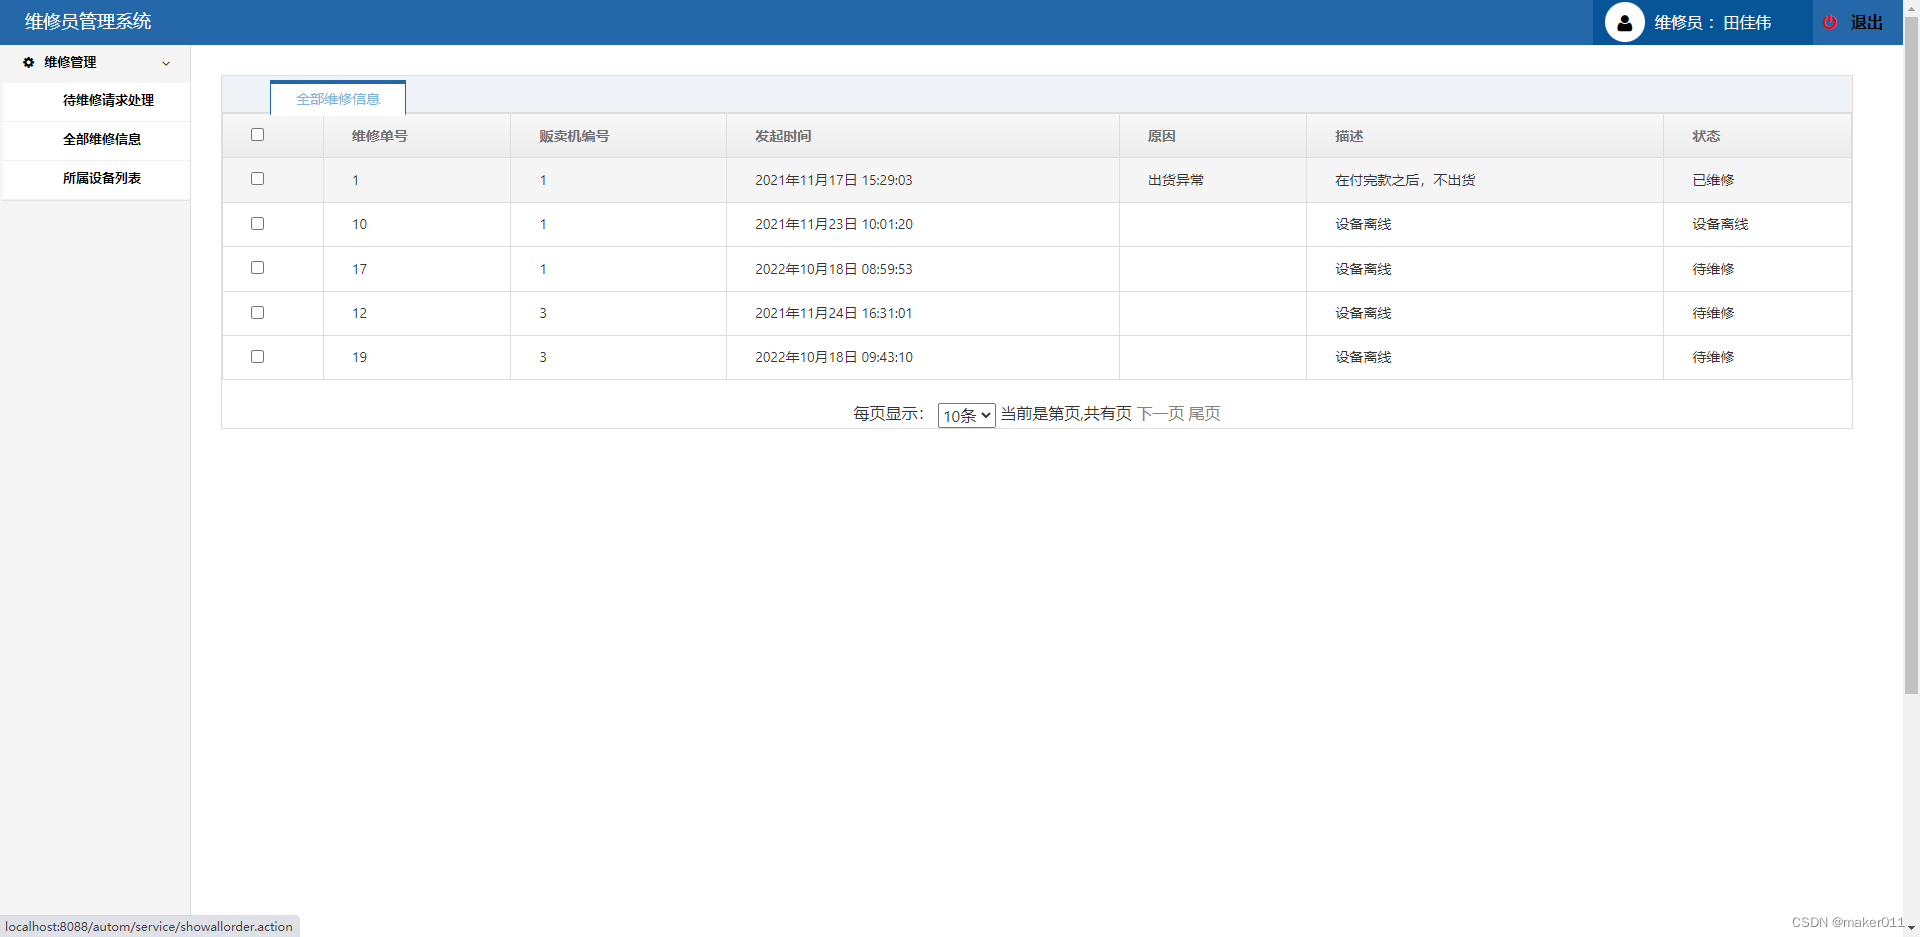Jump to last page with 尾页
The image size is (1920, 937).
tap(1204, 414)
